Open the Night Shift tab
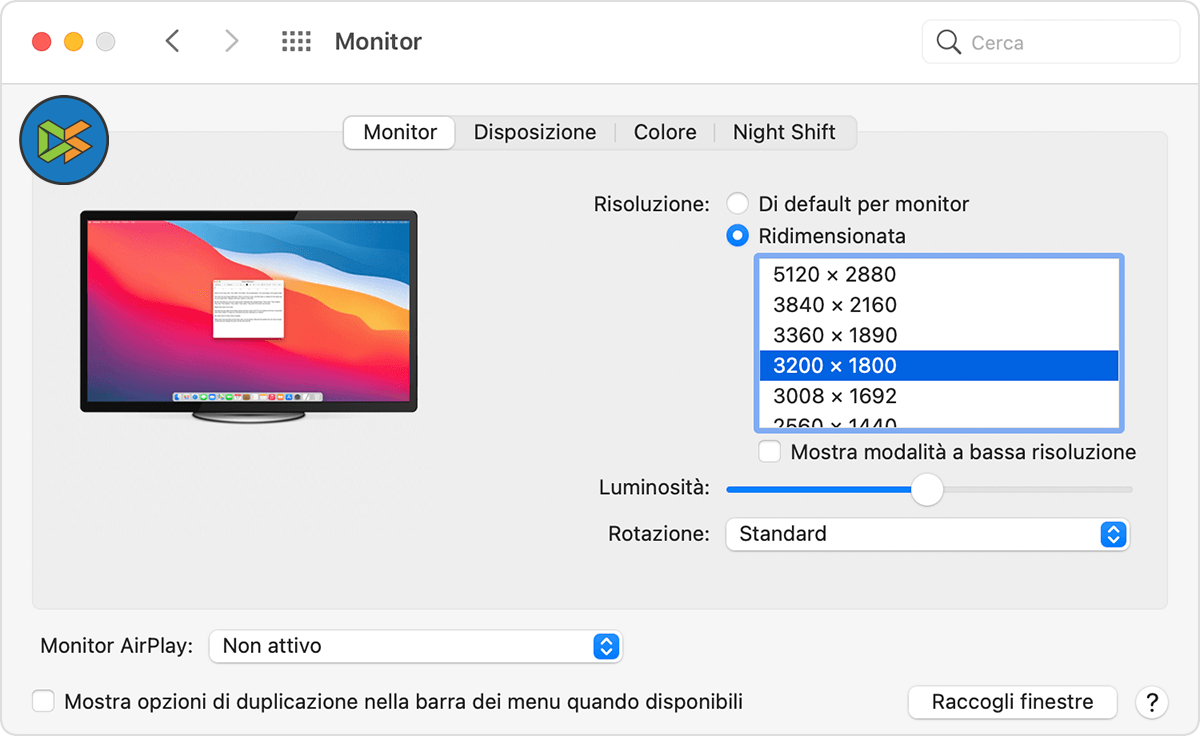Image resolution: width=1200 pixels, height=736 pixels. tap(784, 132)
